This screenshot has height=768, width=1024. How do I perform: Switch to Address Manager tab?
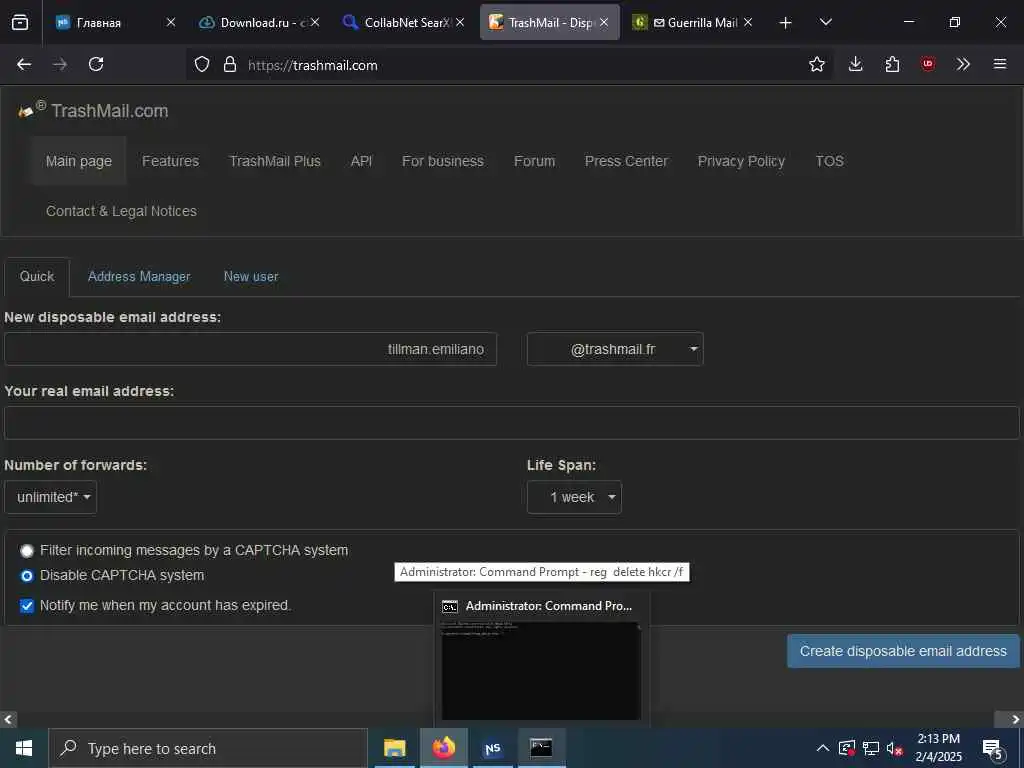click(x=139, y=276)
